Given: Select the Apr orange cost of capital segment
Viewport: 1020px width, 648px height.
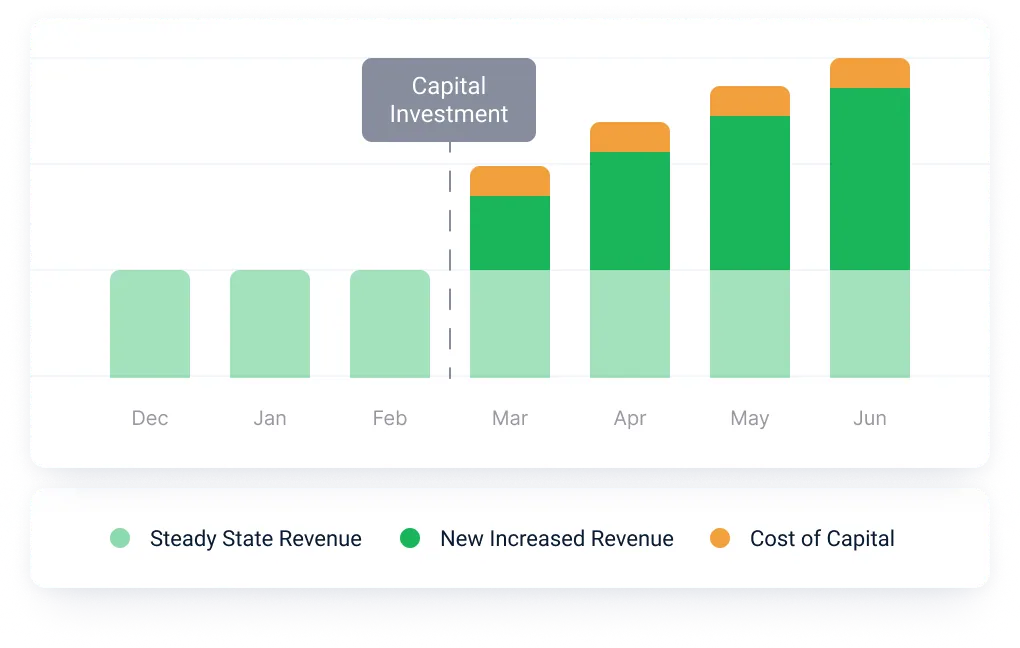Looking at the screenshot, I should [630, 137].
